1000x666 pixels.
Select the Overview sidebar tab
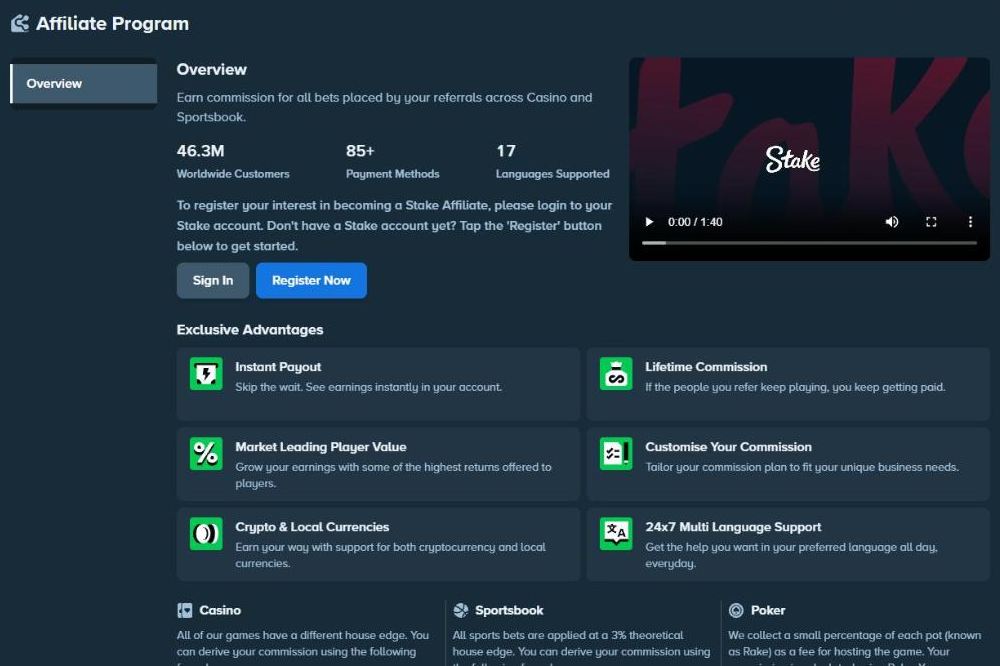pyautogui.click(x=84, y=84)
